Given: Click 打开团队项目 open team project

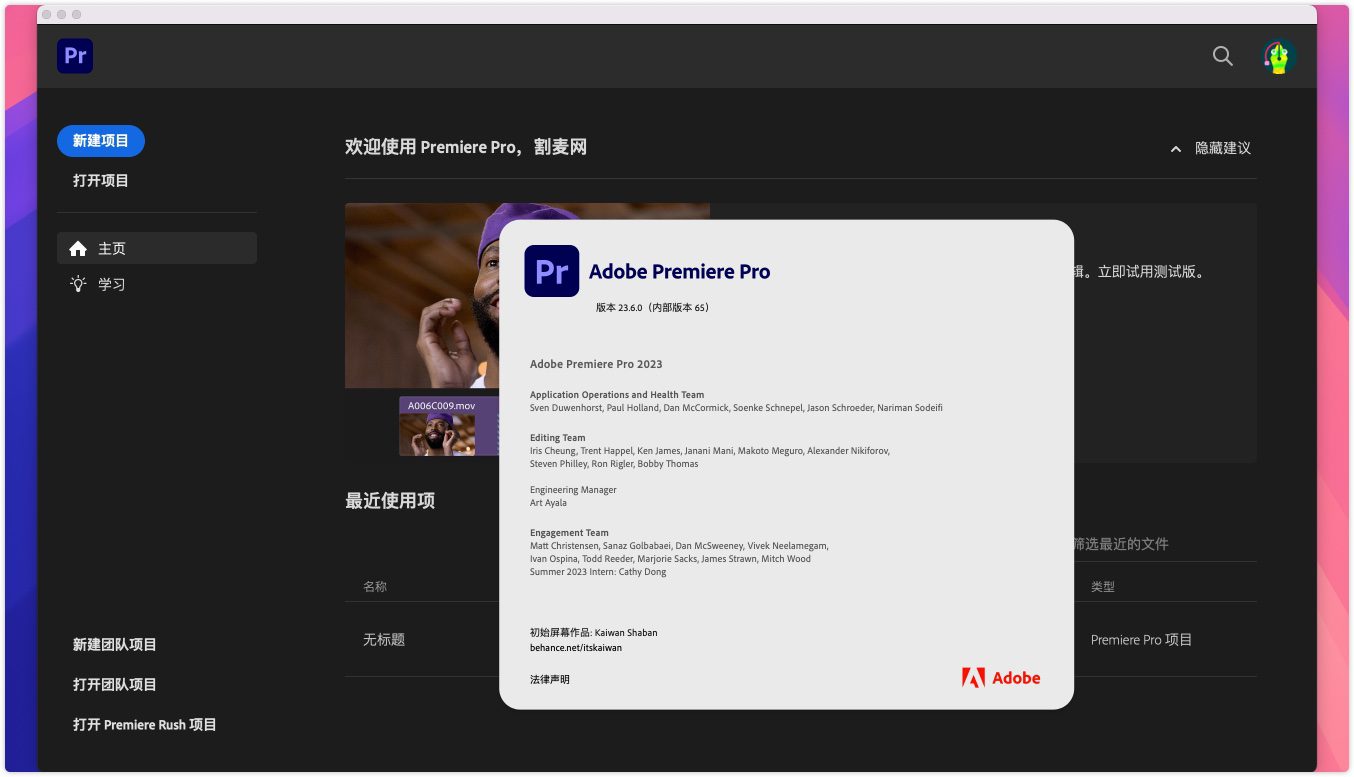Looking at the screenshot, I should coord(115,685).
